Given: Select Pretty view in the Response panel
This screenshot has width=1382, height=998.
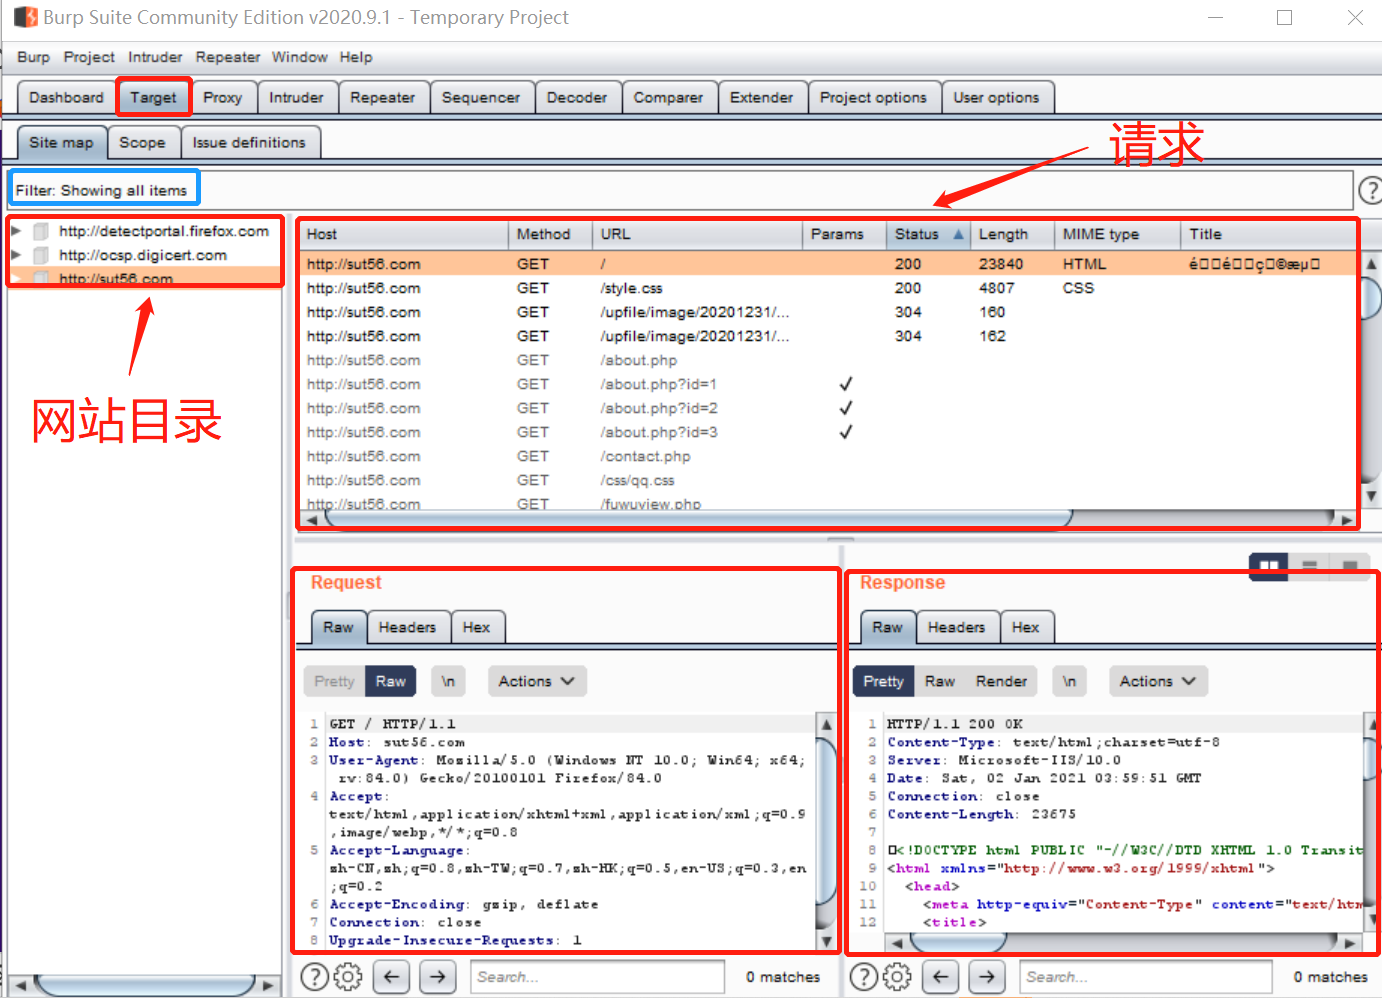Looking at the screenshot, I should pos(883,681).
